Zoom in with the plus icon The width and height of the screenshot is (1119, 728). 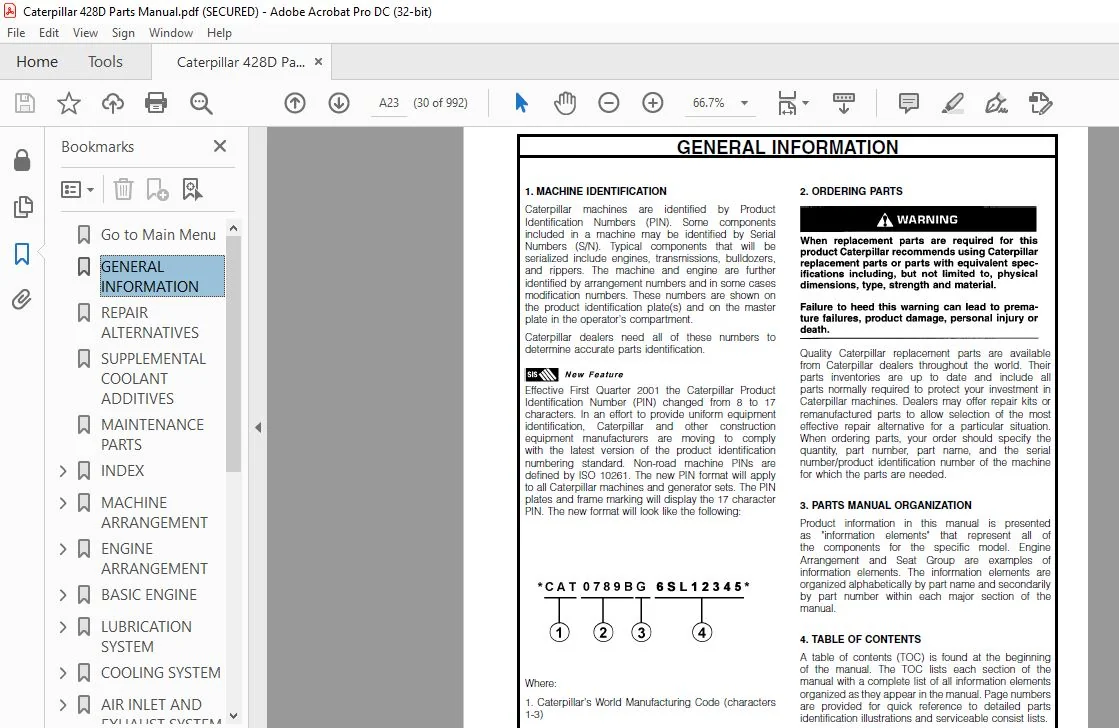pyautogui.click(x=652, y=103)
